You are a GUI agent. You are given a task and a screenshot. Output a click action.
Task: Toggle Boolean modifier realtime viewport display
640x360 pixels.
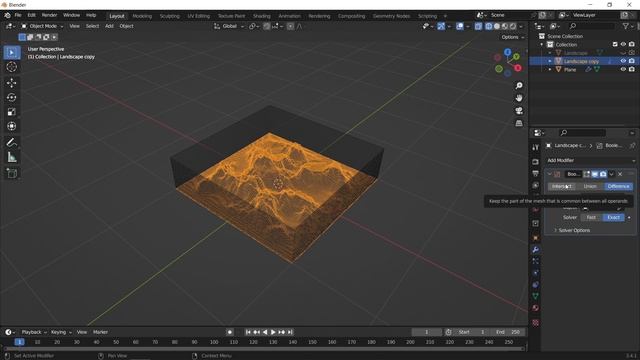pyautogui.click(x=595, y=174)
